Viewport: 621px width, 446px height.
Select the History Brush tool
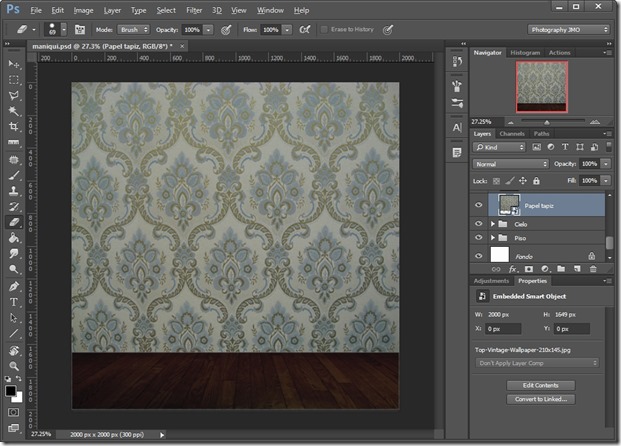(14, 206)
